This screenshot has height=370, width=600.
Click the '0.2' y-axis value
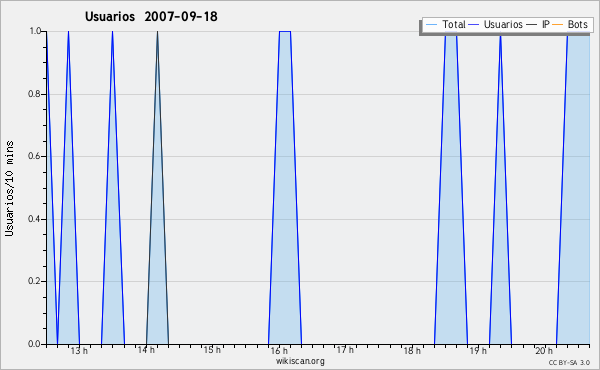[35, 281]
